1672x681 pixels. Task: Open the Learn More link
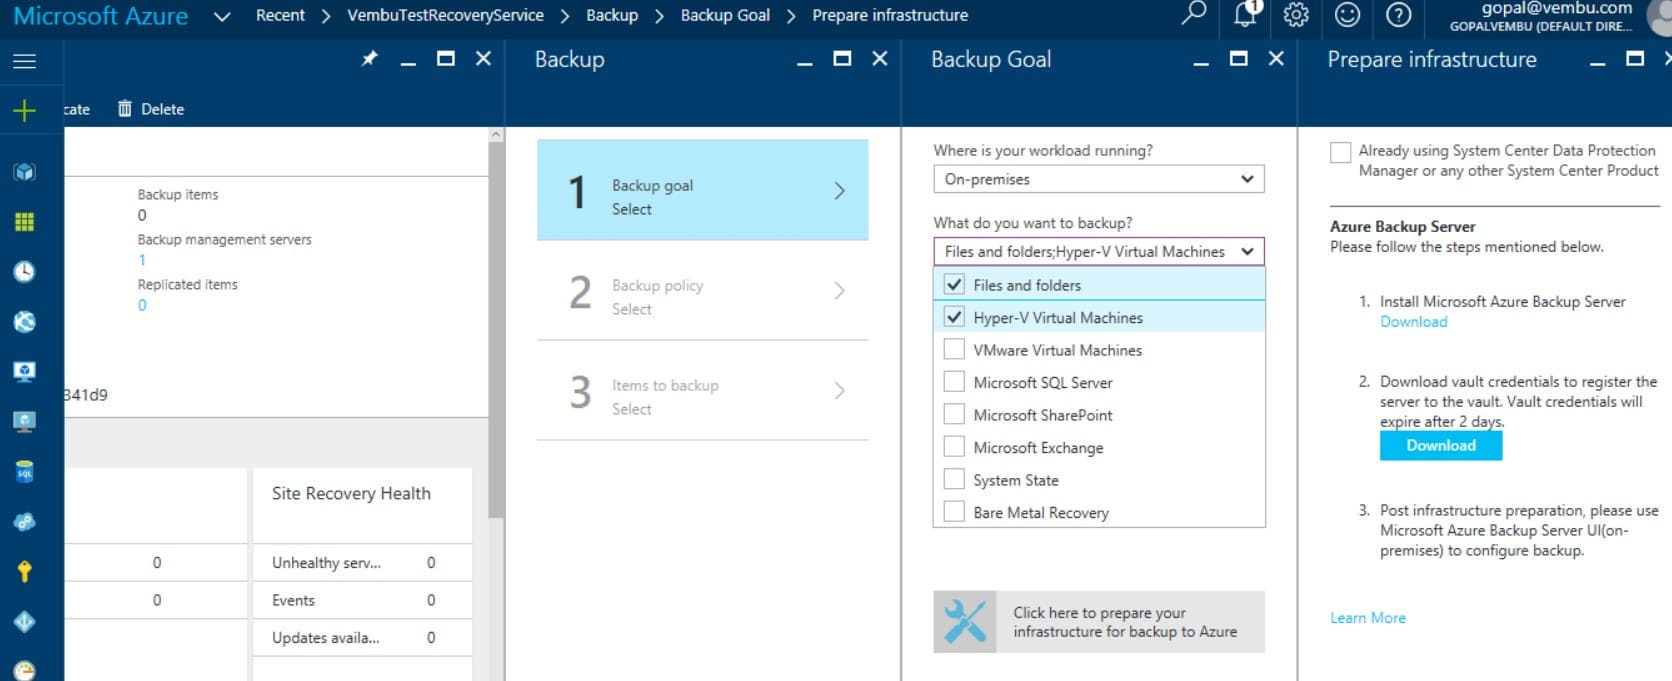[1367, 618]
